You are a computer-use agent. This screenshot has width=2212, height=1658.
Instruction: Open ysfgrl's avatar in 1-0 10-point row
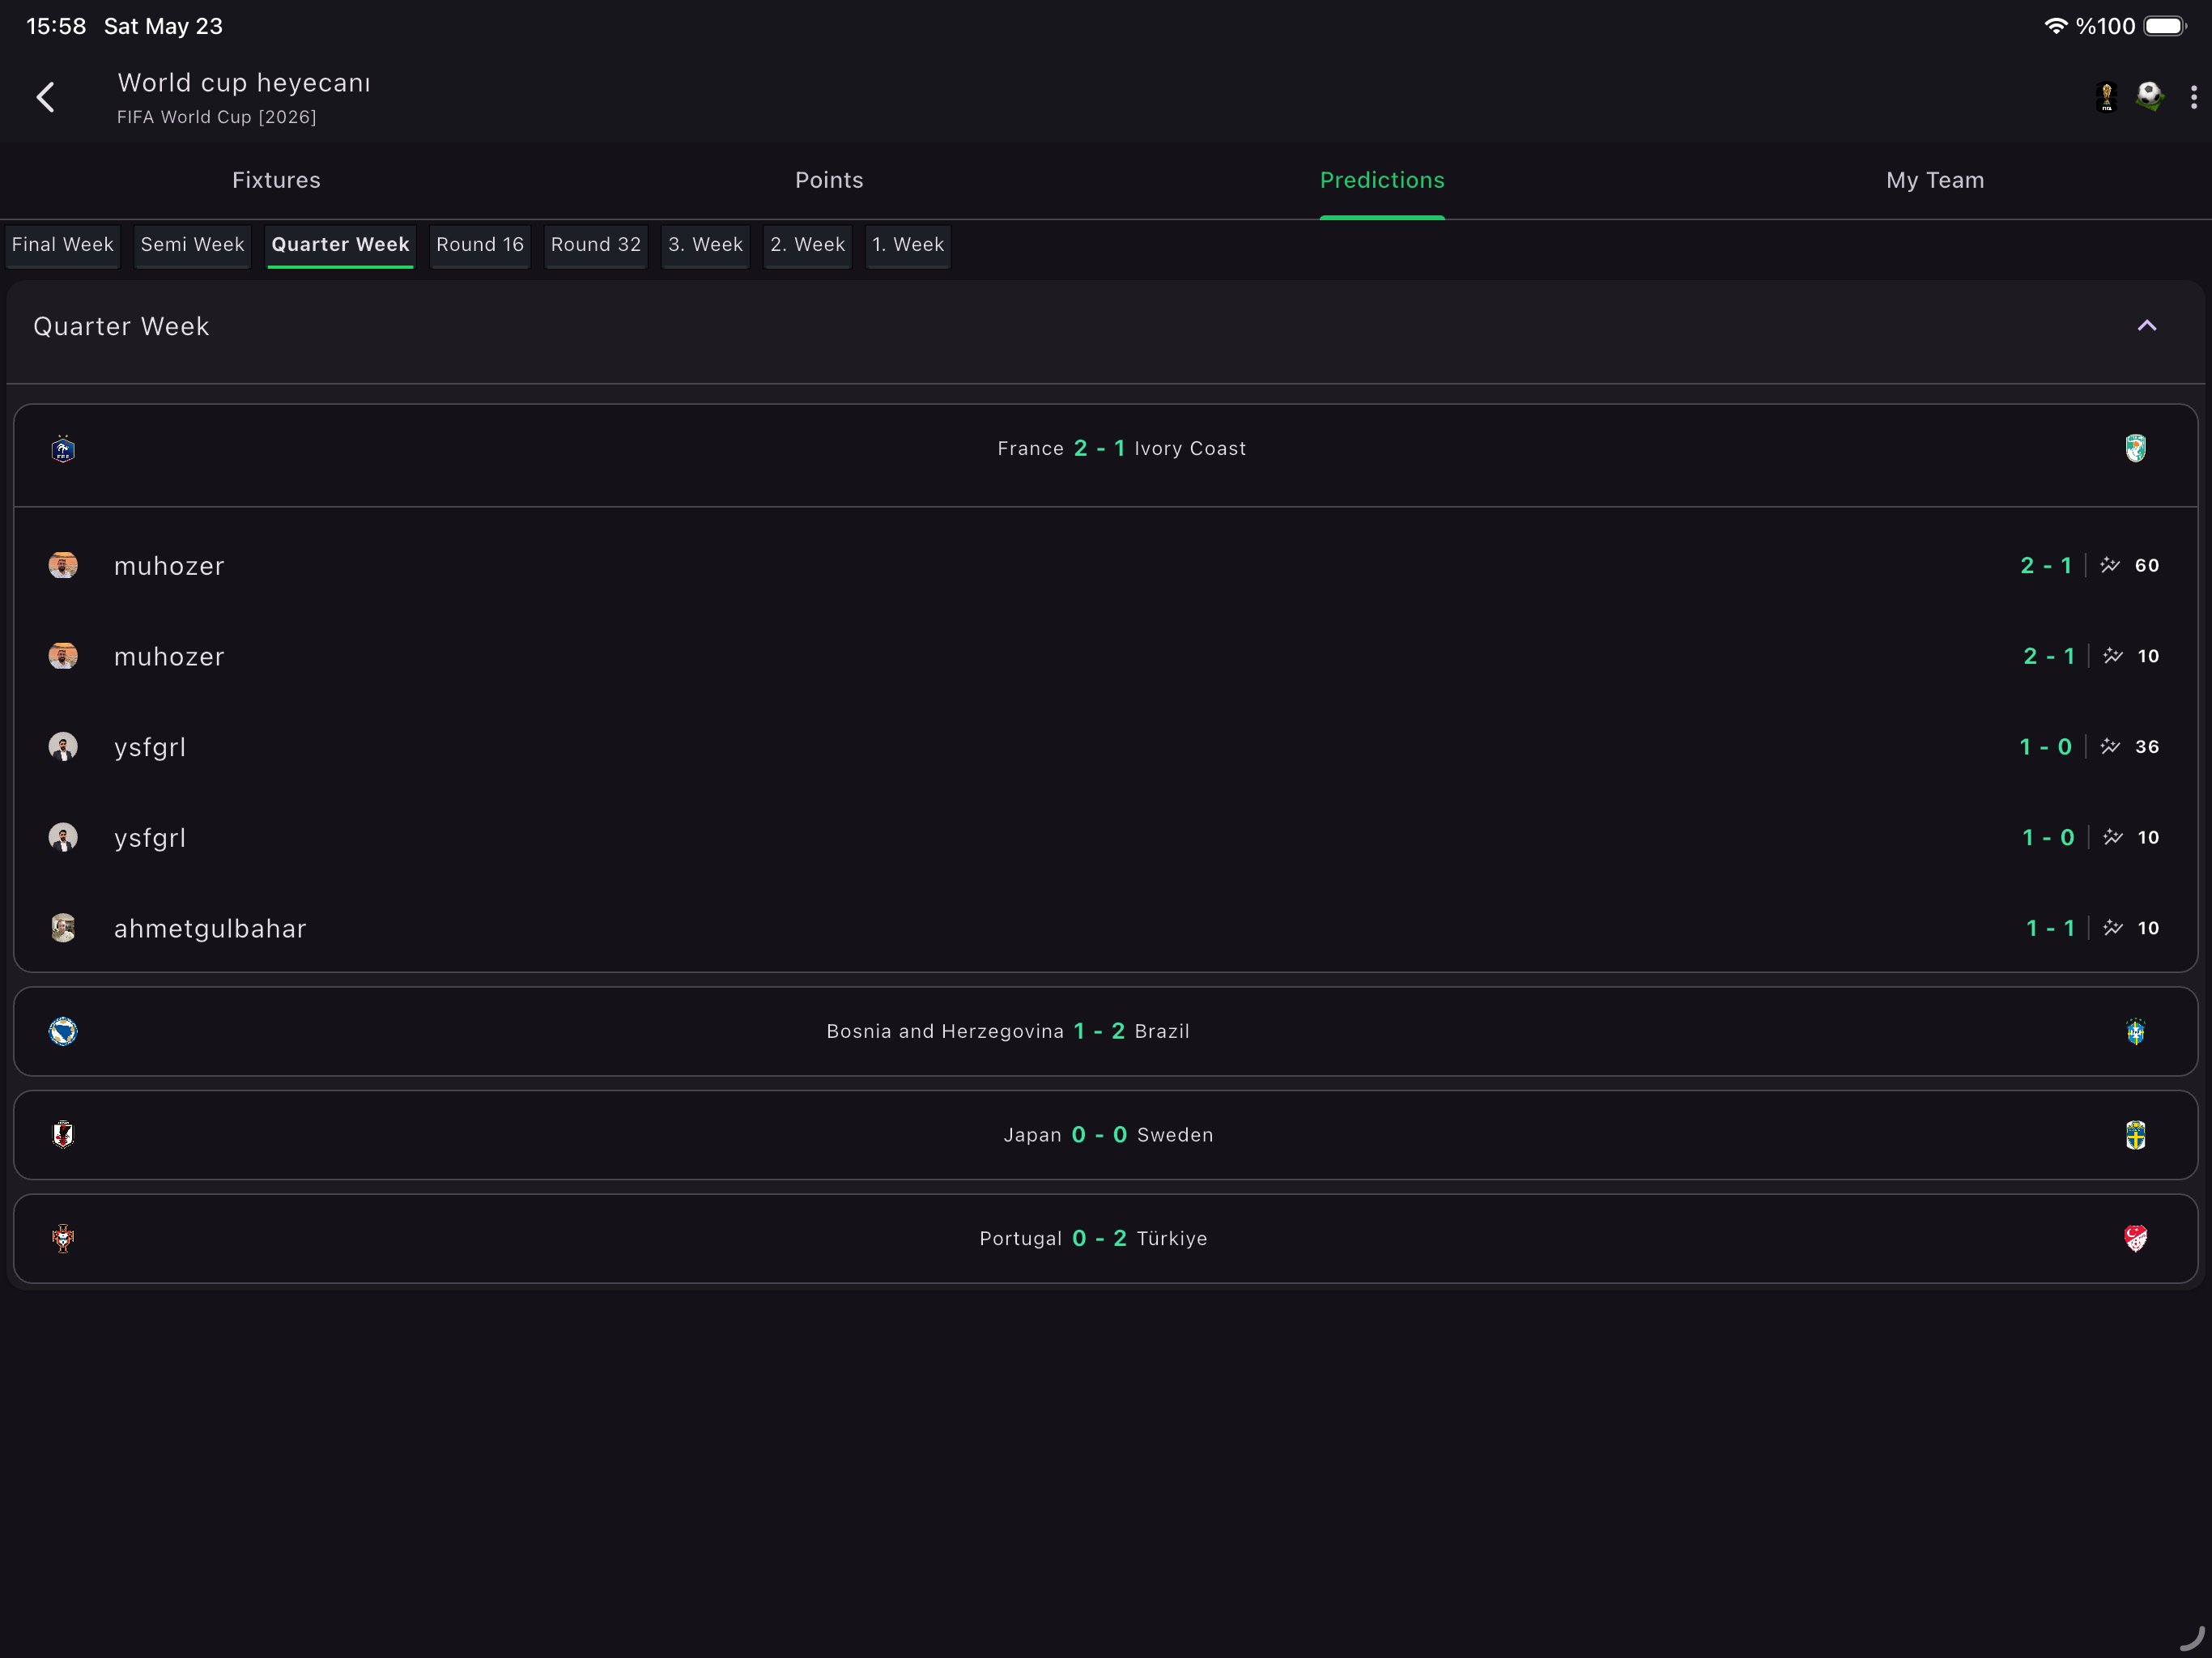coord(63,837)
